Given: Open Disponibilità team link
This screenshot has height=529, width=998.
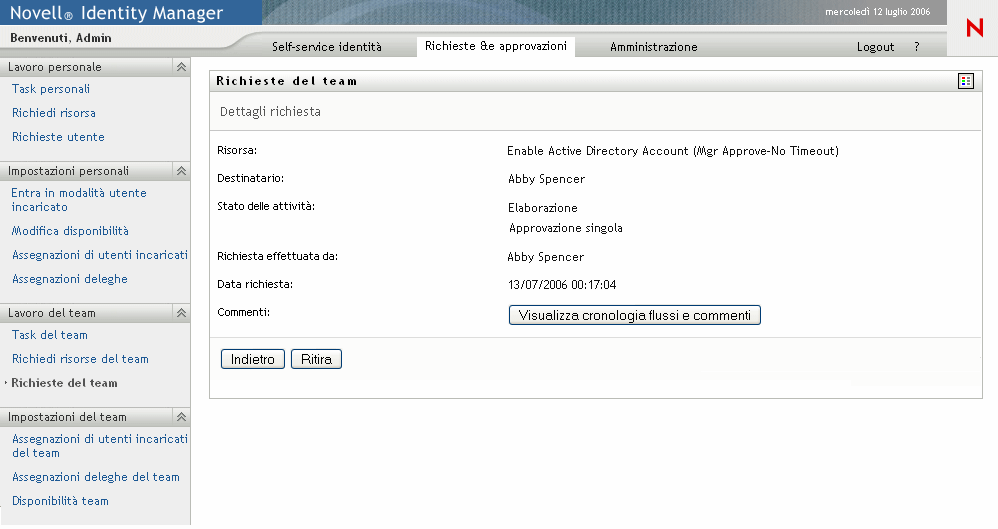Looking at the screenshot, I should click(60, 501).
